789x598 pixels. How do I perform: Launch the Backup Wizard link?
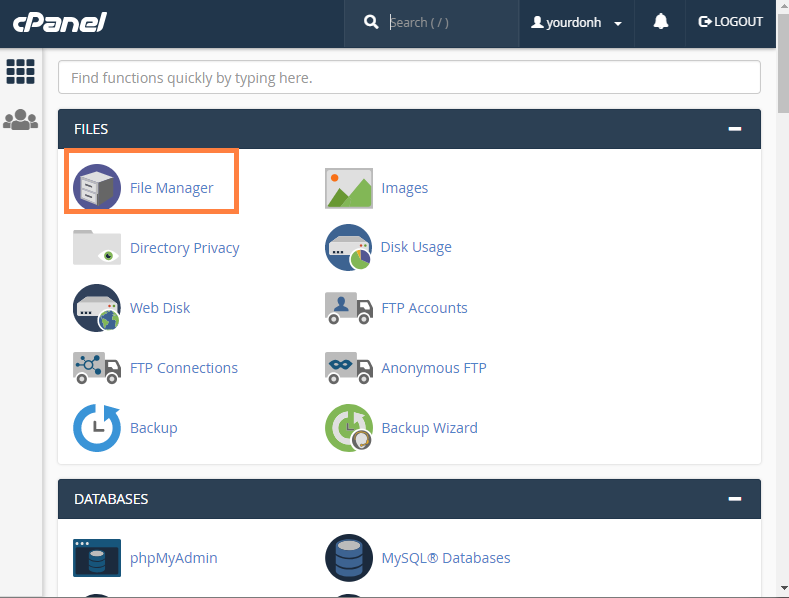click(429, 428)
